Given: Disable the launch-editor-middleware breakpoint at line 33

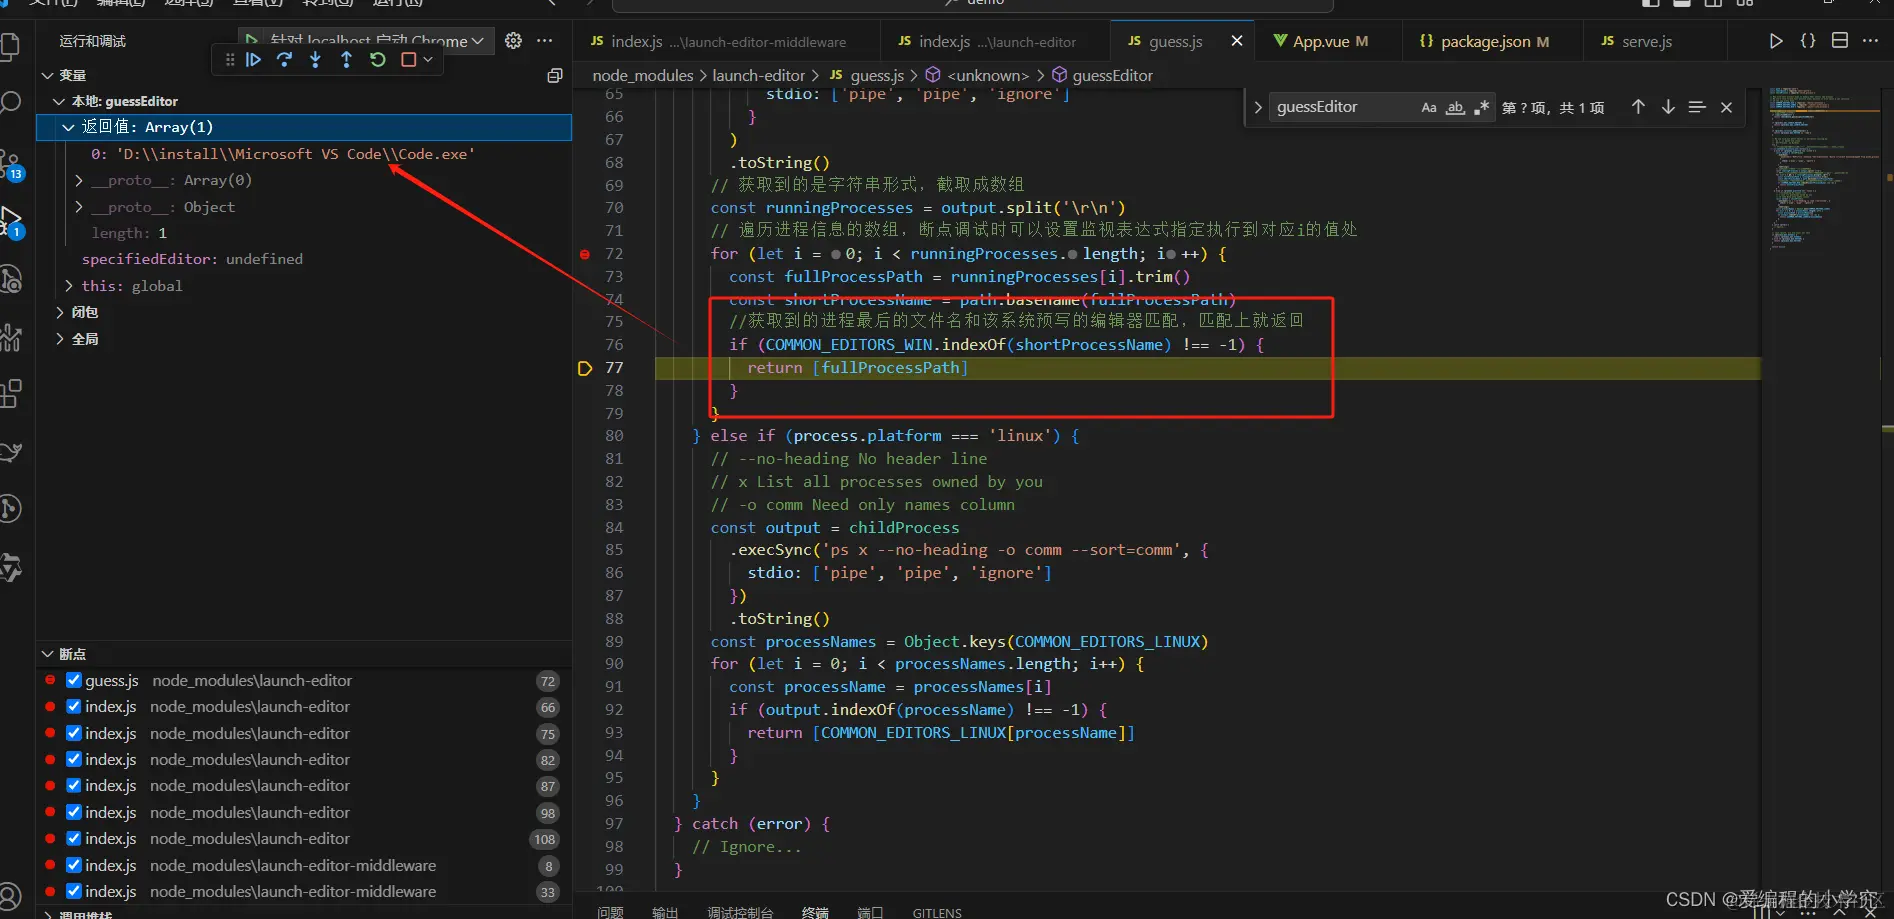Looking at the screenshot, I should point(74,891).
